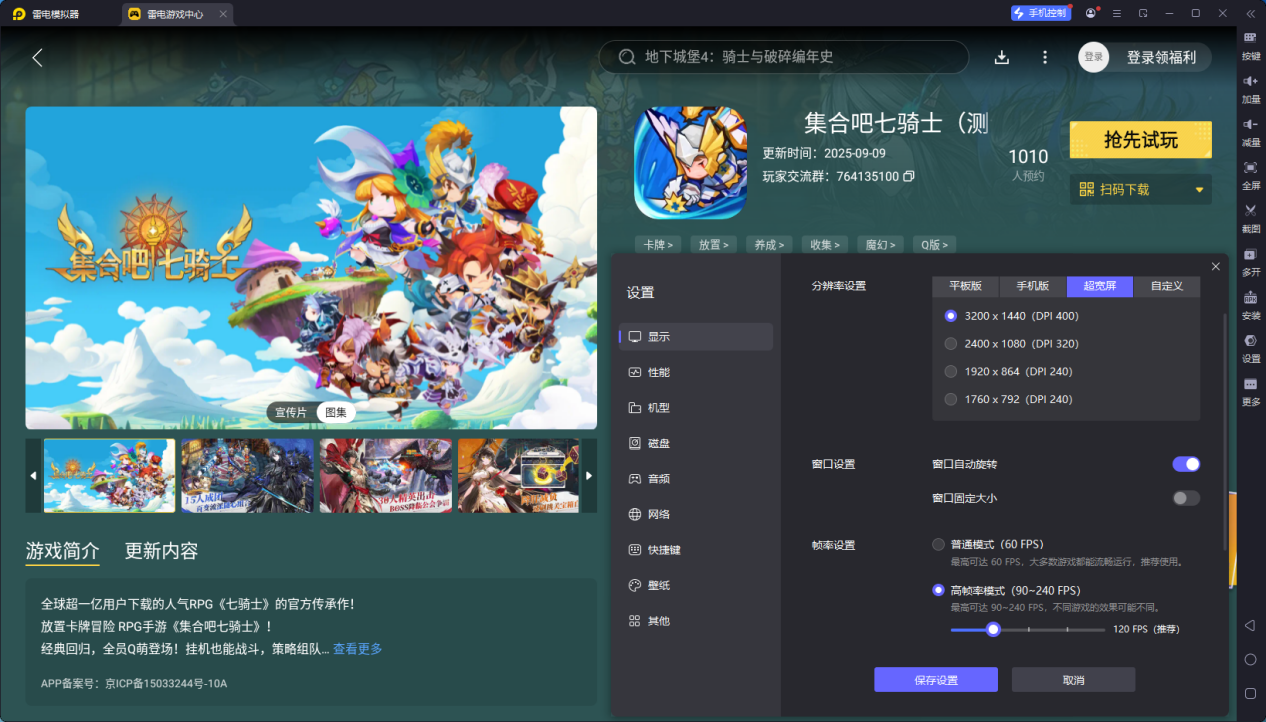This screenshot has height=722, width=1266.
Task: Open the 音频 settings section
Action: pyautogui.click(x=696, y=479)
